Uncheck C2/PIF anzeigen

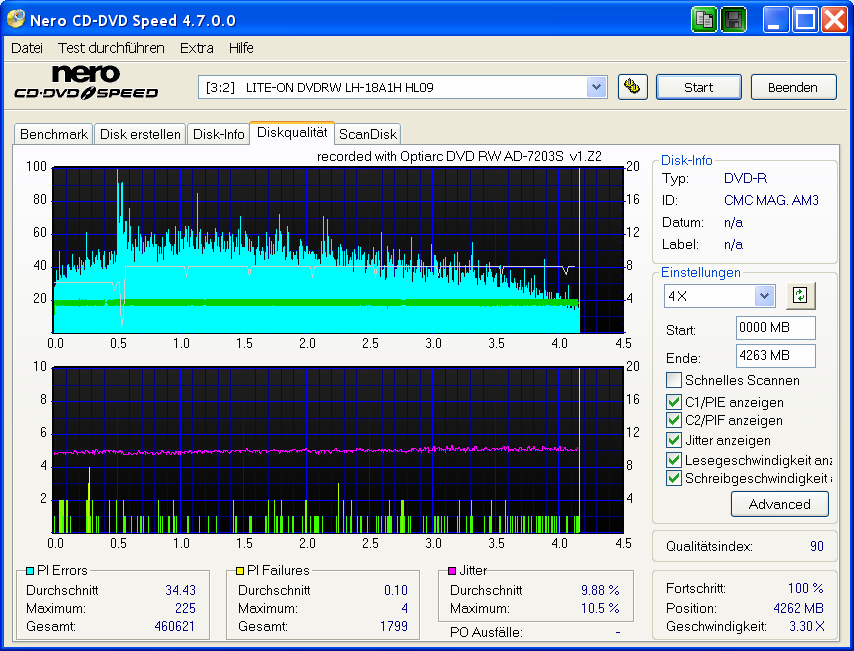pos(673,421)
